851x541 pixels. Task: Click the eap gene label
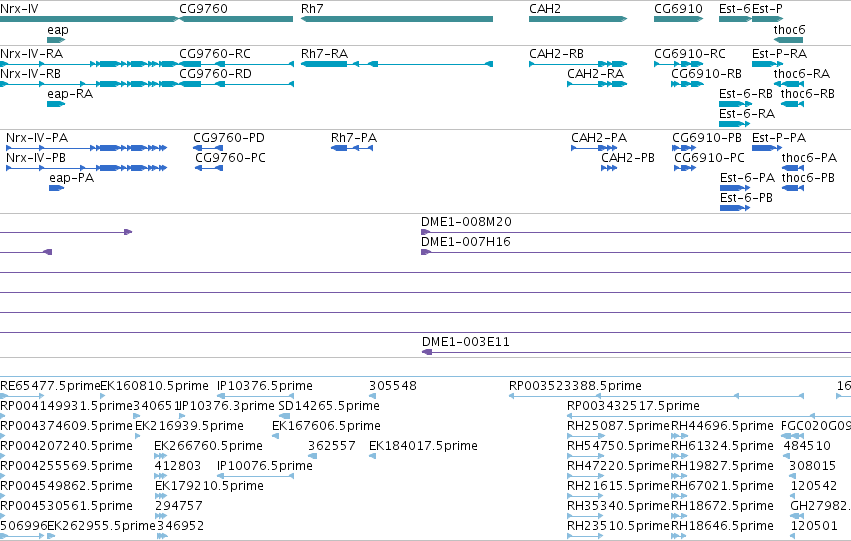tap(58, 30)
